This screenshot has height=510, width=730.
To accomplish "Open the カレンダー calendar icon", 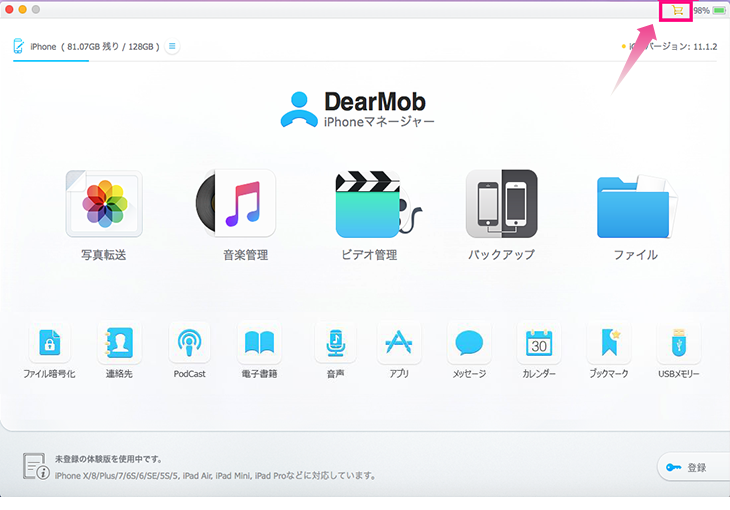I will point(539,343).
